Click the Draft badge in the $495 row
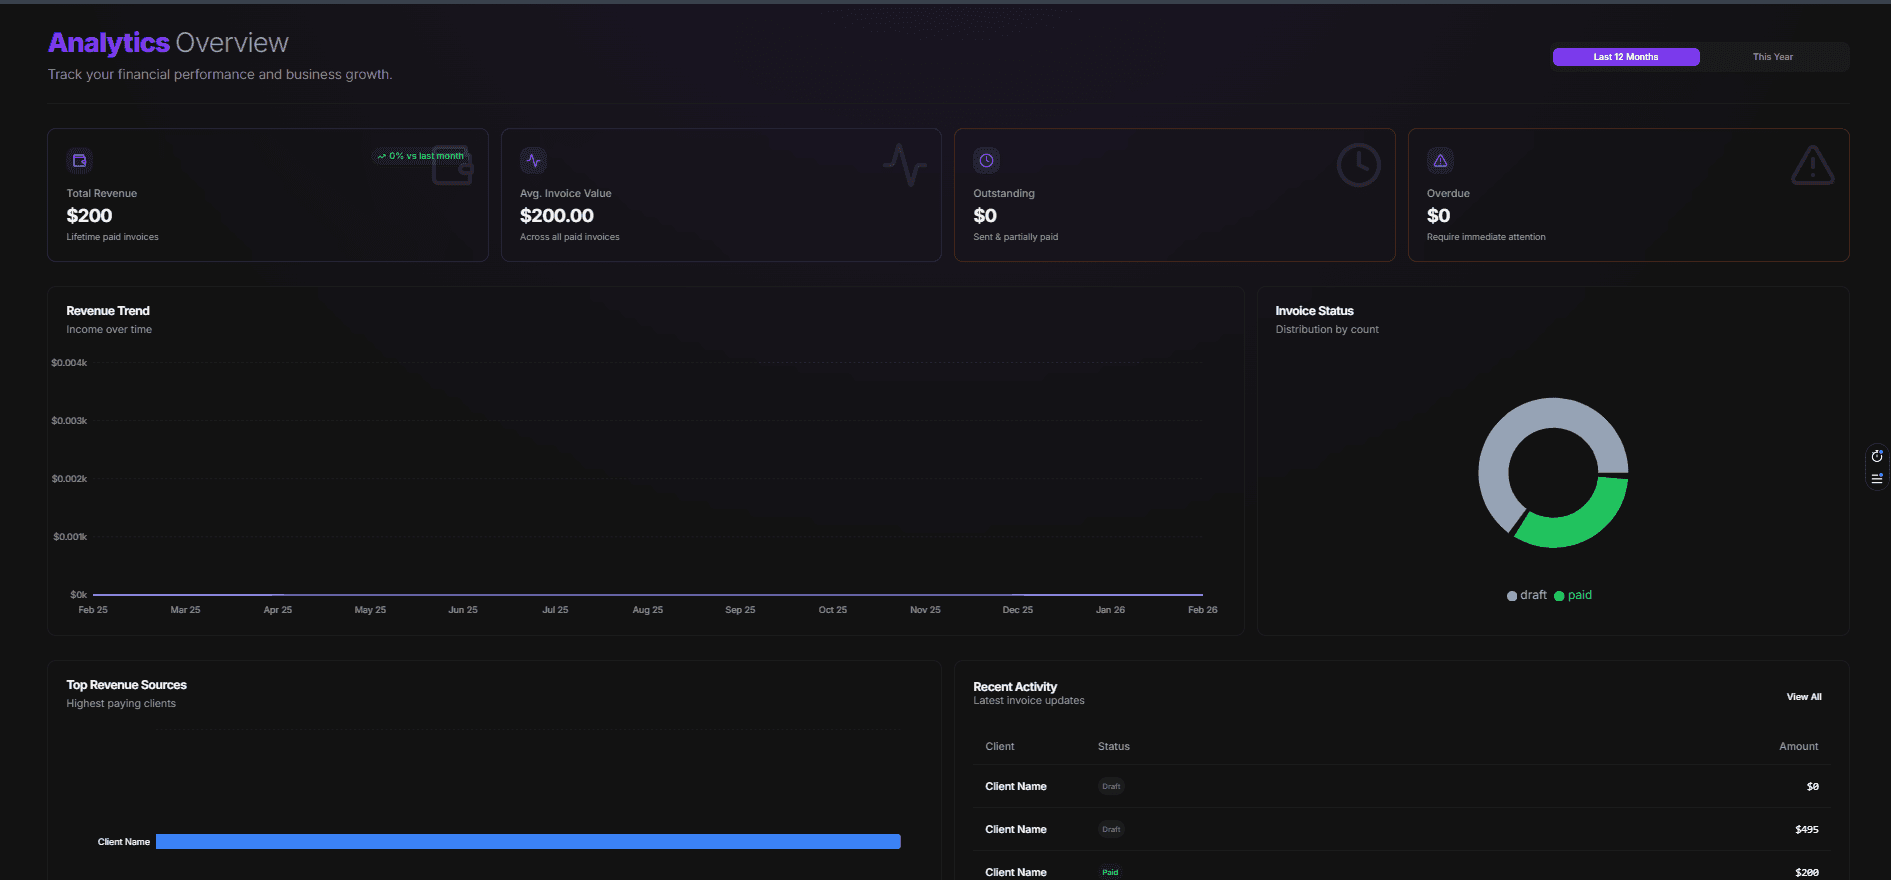 click(x=1111, y=830)
